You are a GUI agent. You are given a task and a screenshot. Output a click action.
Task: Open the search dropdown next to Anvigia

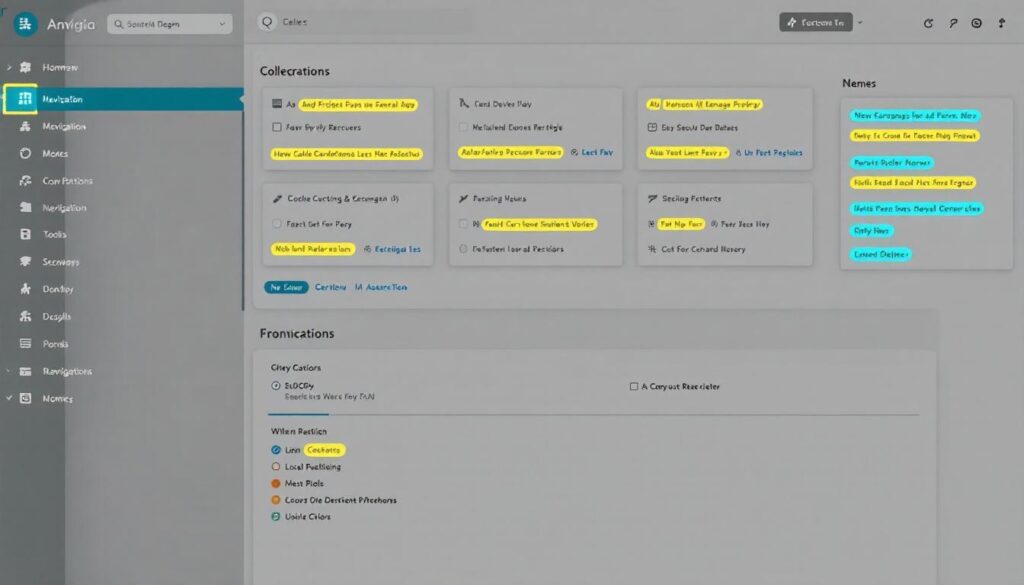pyautogui.click(x=168, y=24)
